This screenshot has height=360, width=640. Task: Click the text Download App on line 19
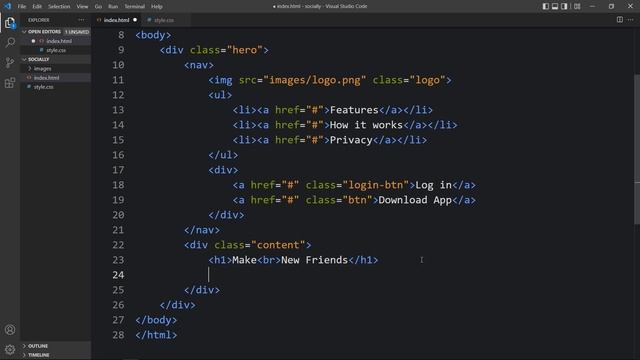click(415, 200)
